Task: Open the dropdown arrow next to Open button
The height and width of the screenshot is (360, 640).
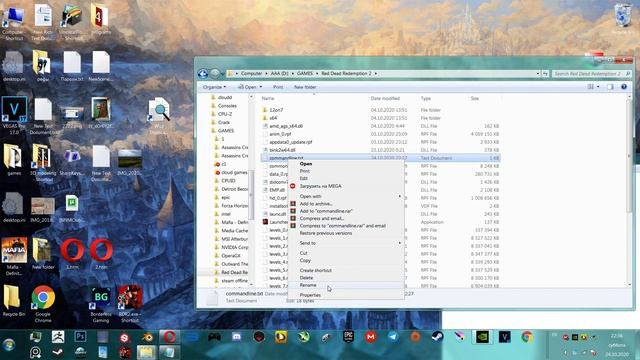Action: pyautogui.click(x=261, y=87)
